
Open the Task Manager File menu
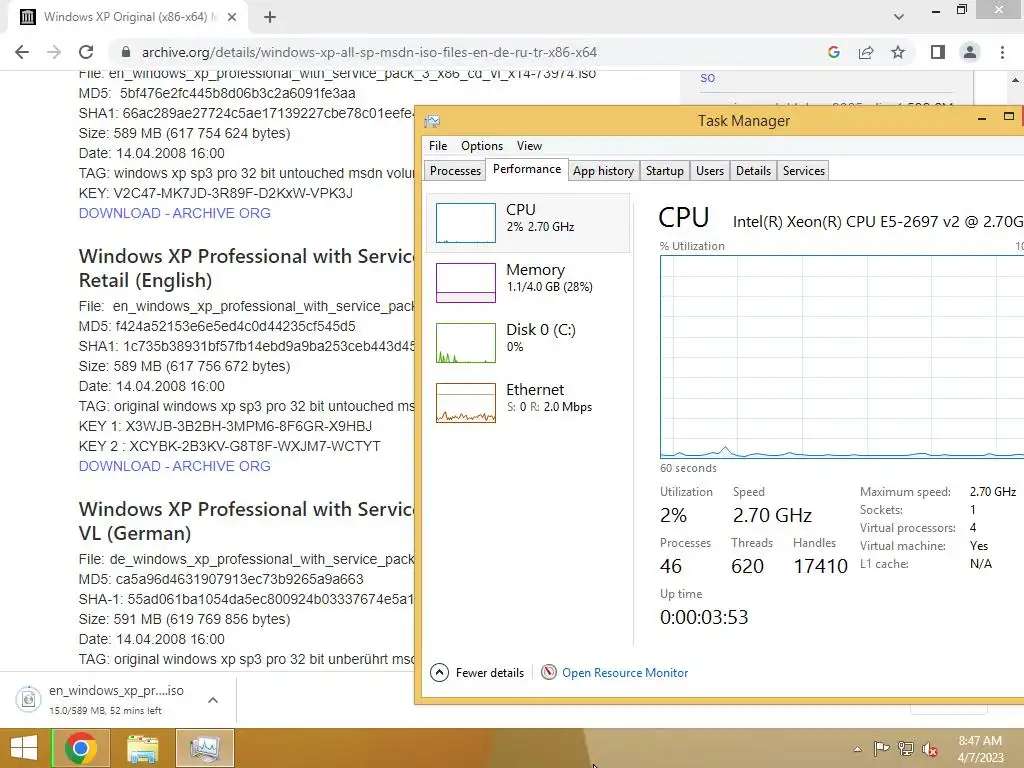438,146
